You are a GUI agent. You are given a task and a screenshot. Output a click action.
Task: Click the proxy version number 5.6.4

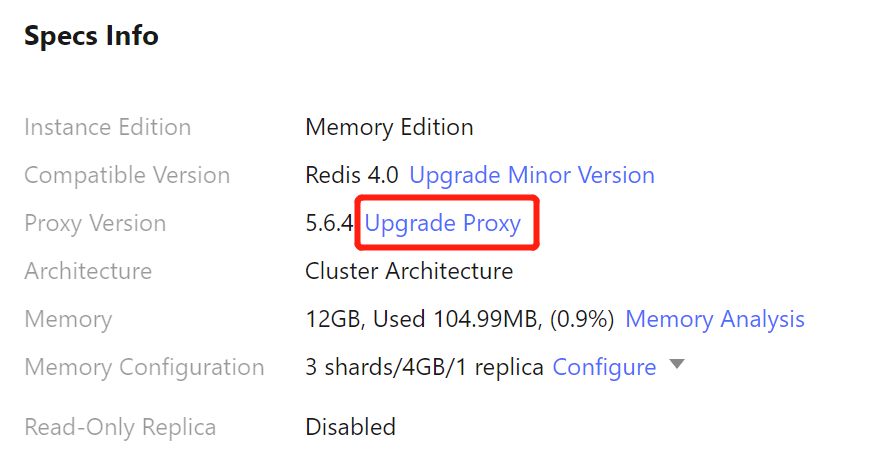pos(329,223)
